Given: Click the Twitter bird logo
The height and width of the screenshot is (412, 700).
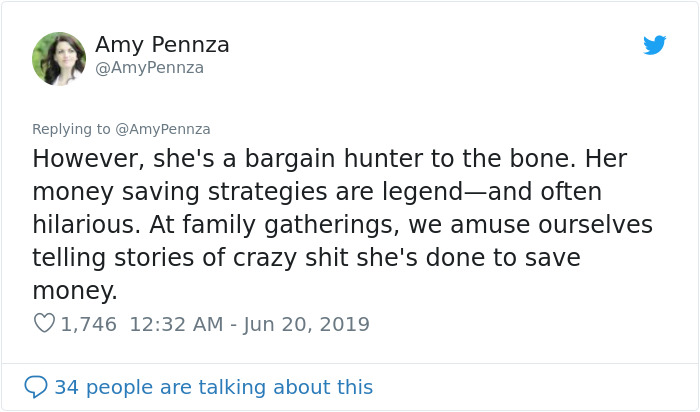Looking at the screenshot, I should coord(654,45).
